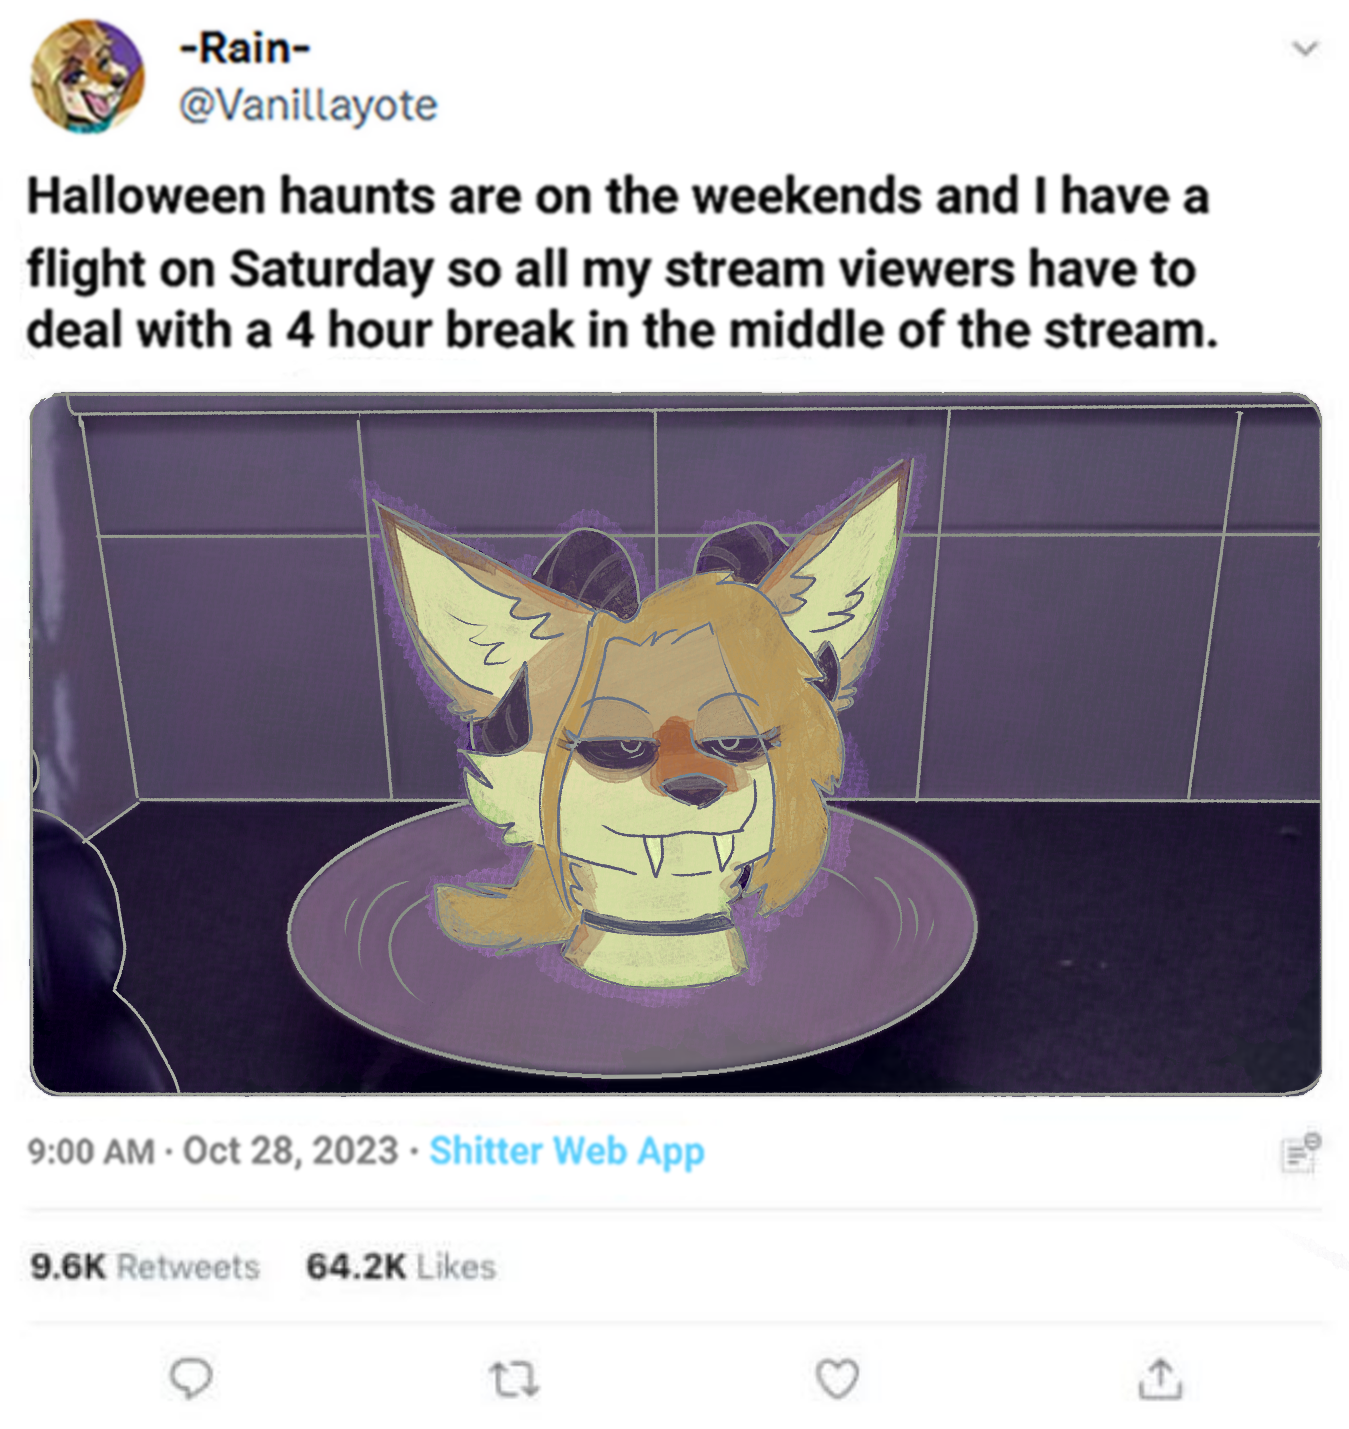Viewport: 1349px width, 1429px height.
Task: Open the Shitter Web App source link
Action: (567, 1151)
